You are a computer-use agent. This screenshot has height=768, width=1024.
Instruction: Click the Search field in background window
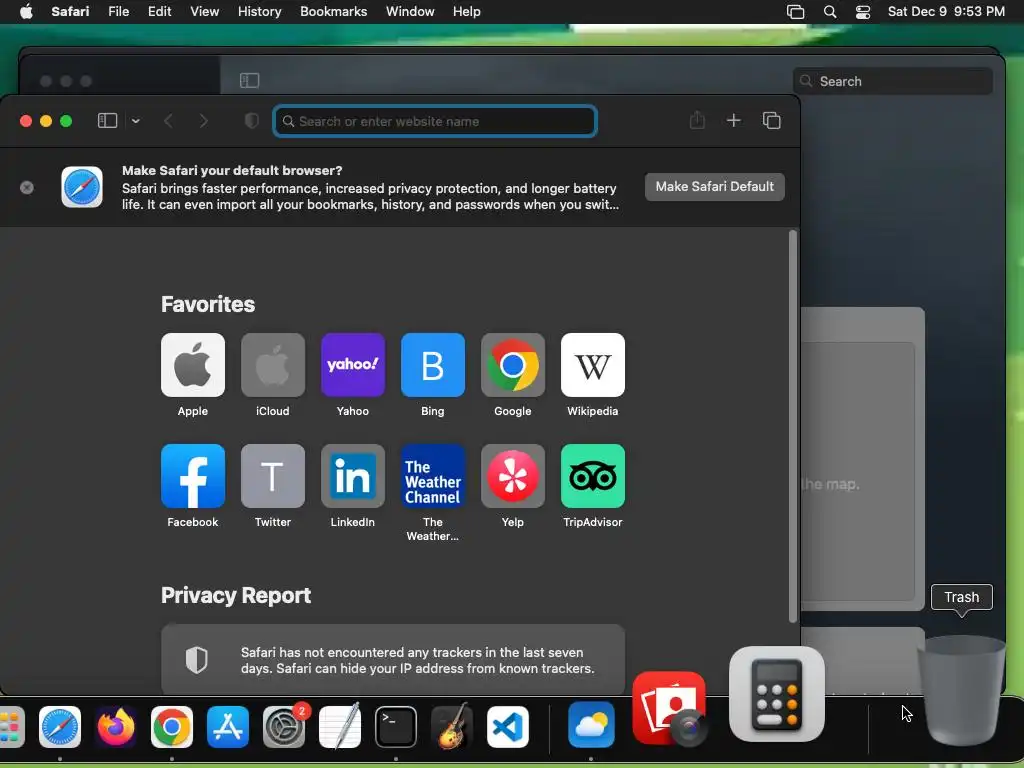click(893, 81)
